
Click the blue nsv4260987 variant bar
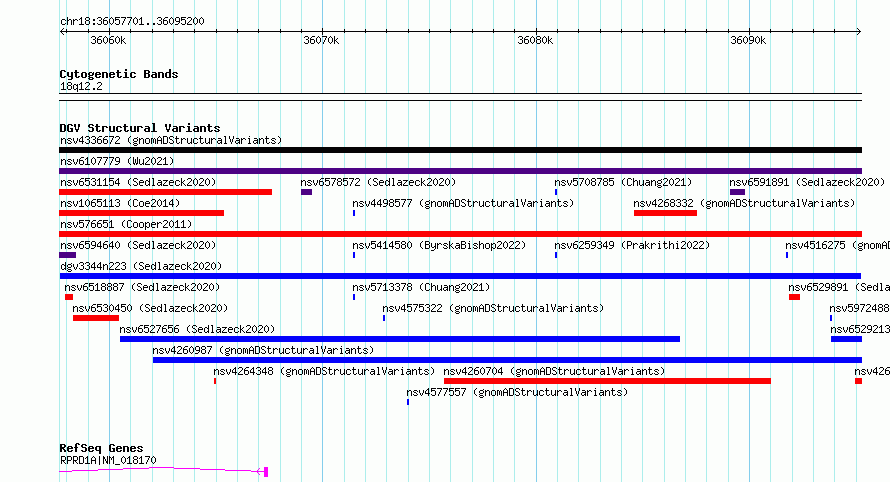point(507,360)
